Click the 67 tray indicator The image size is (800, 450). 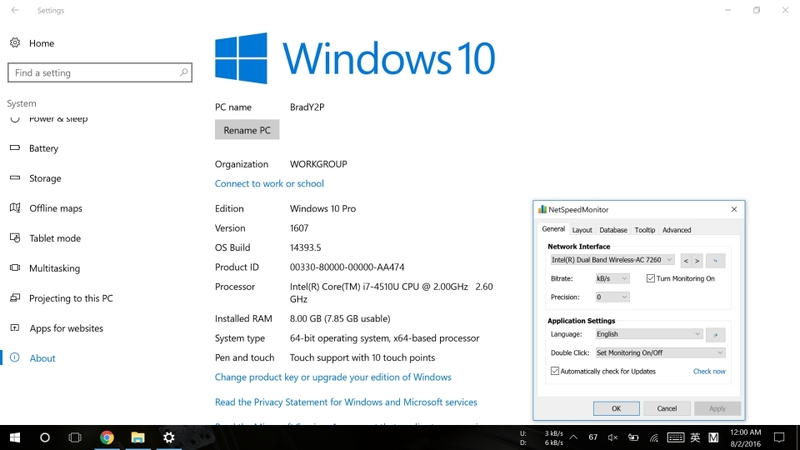click(x=593, y=437)
